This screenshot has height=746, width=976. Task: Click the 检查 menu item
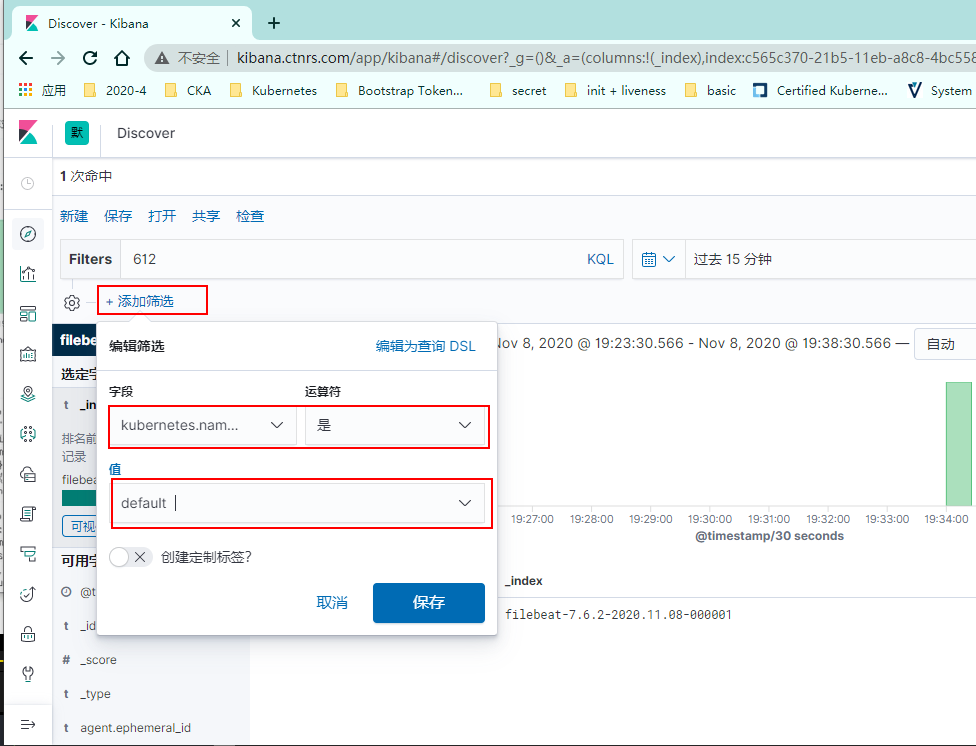[250, 216]
